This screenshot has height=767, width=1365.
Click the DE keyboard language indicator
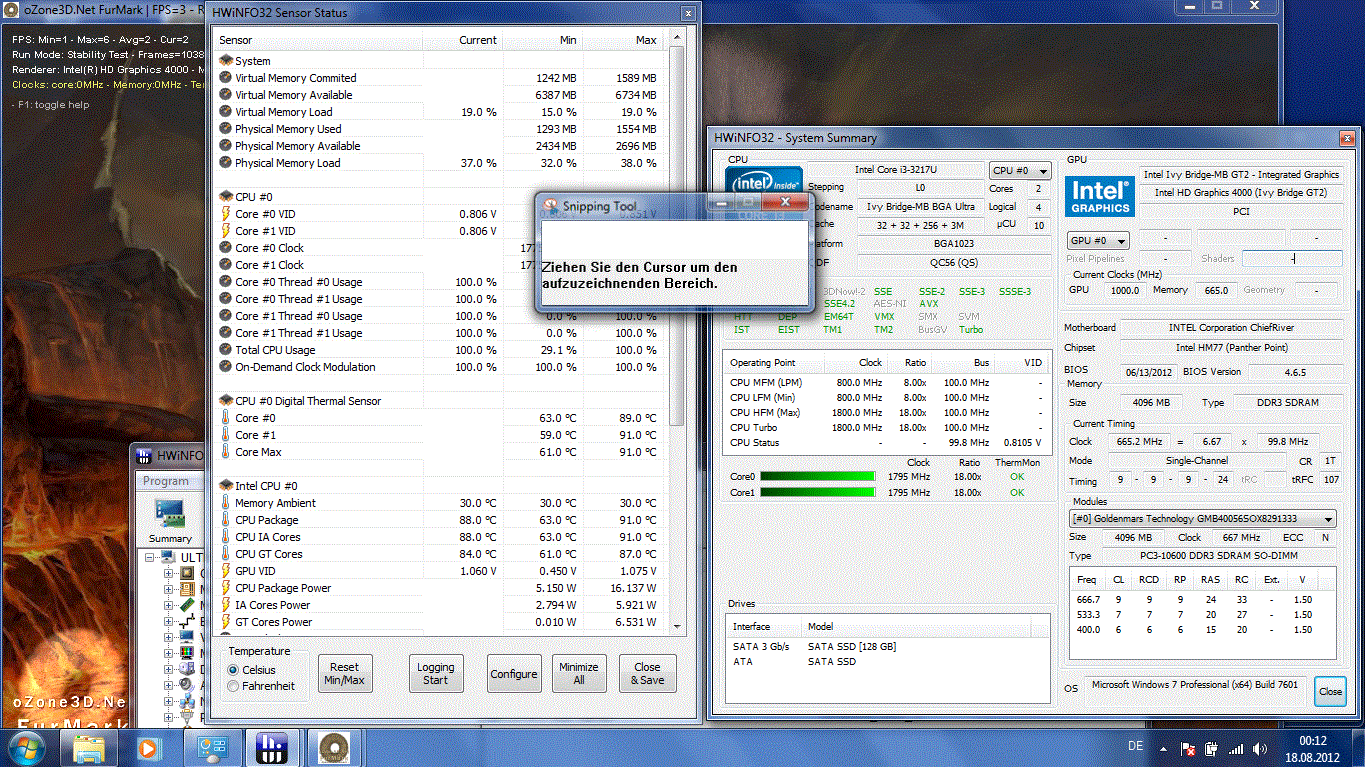(x=1136, y=746)
